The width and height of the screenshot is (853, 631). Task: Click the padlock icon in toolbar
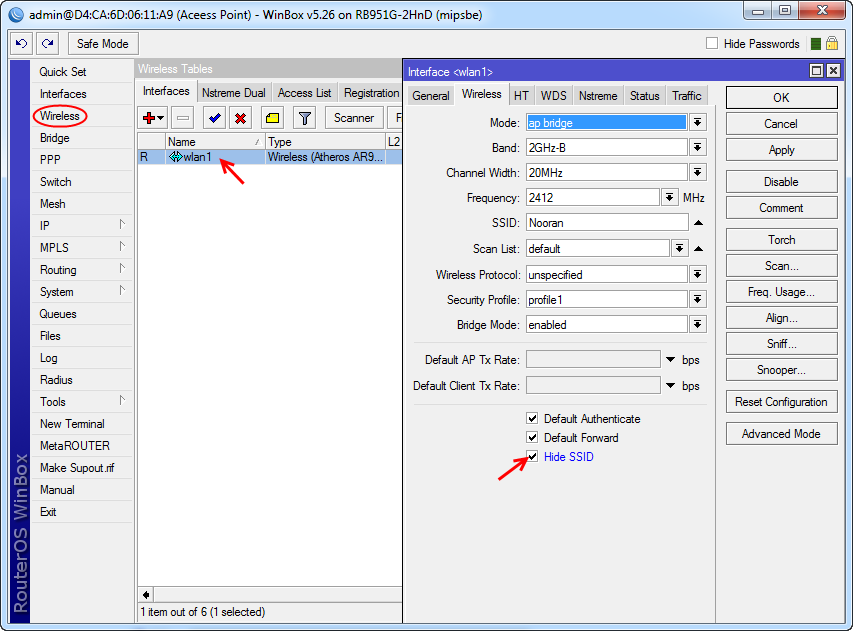click(832, 44)
